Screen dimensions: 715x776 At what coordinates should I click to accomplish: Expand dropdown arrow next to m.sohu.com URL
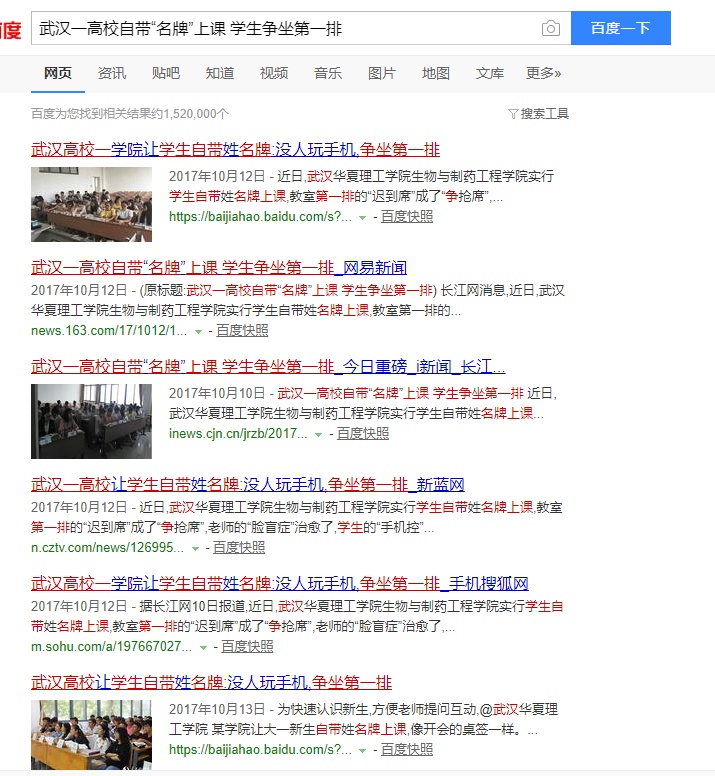[204, 648]
